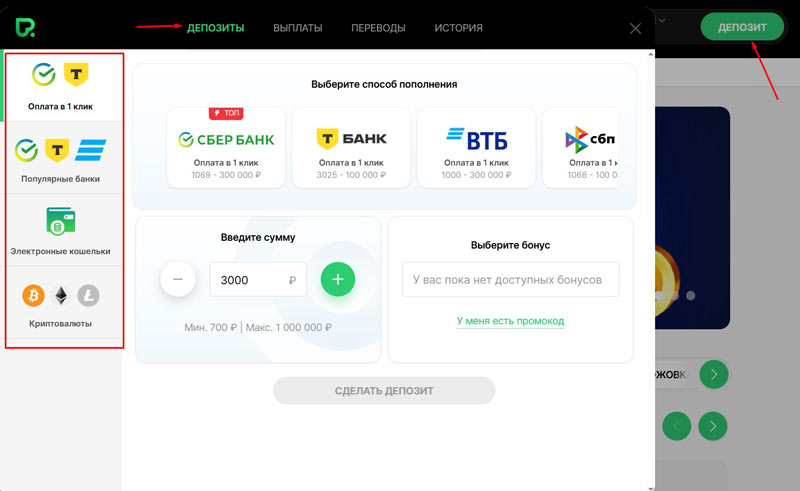Choose ВТБ payment method card
The width and height of the screenshot is (800, 491).
click(x=477, y=148)
